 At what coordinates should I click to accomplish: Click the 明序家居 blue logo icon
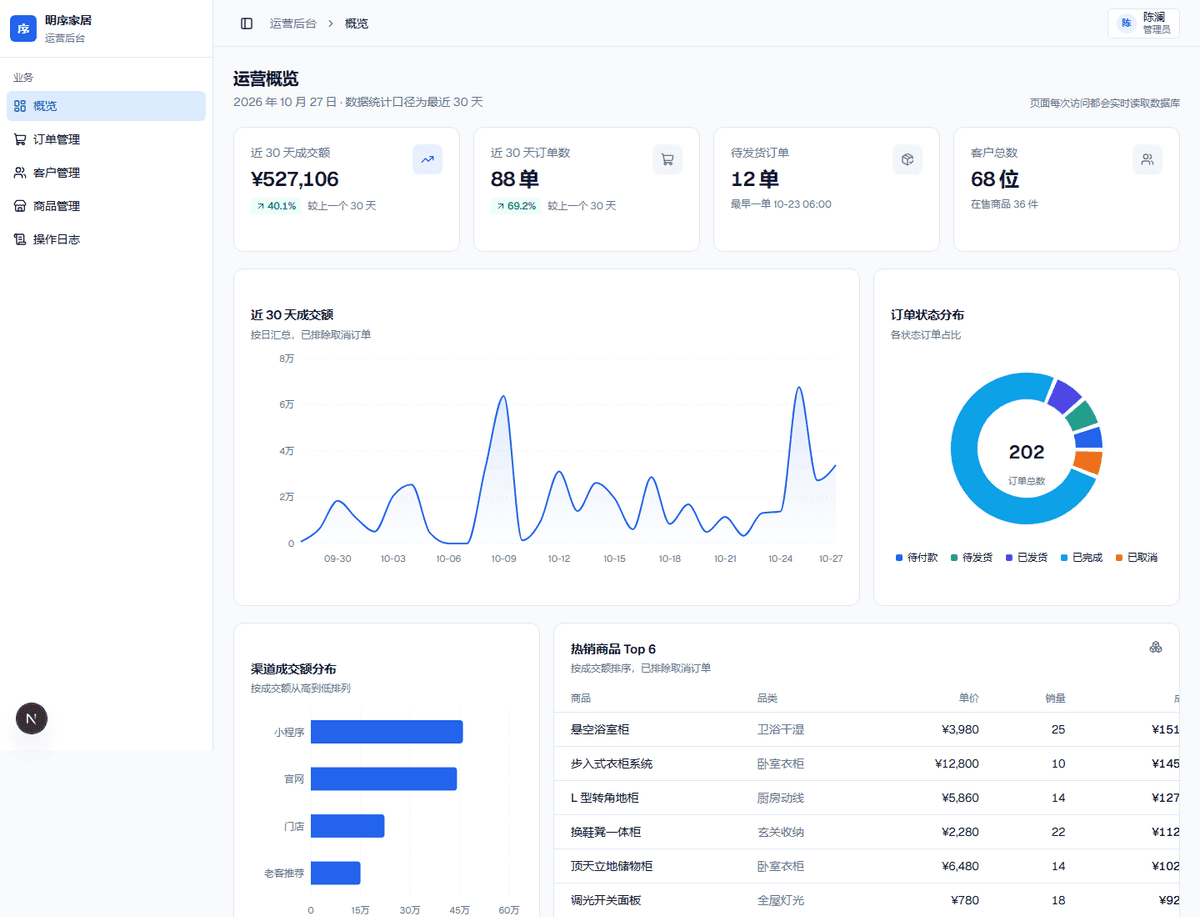tap(23, 28)
